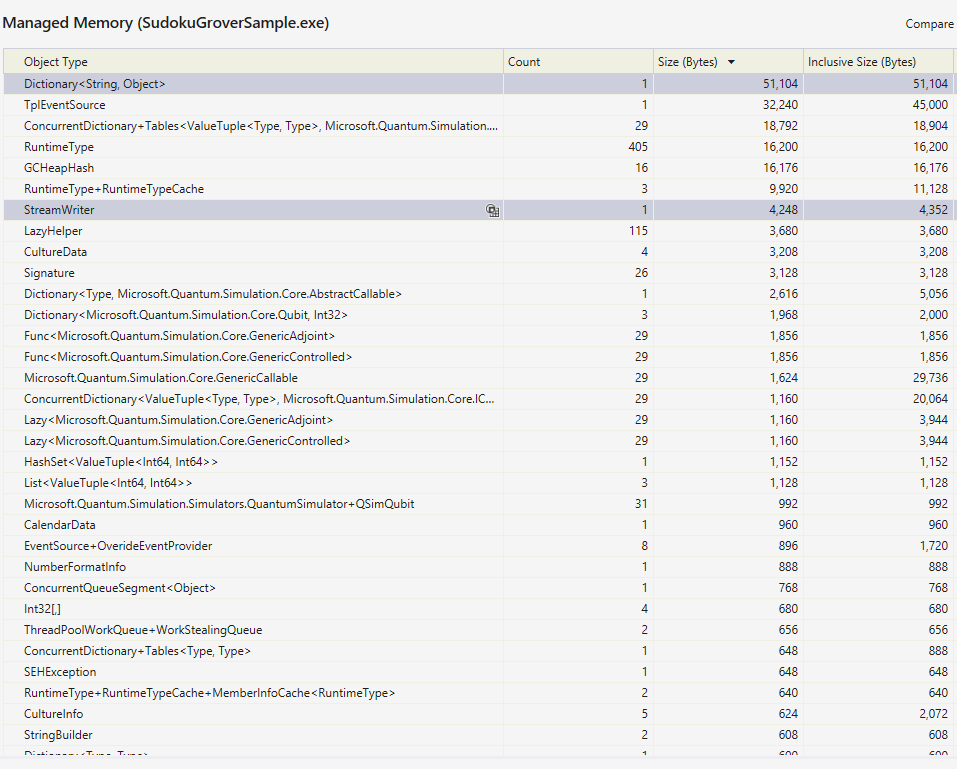Screen dimensions: 957x769
Task: Click the 32,240 size value of TplEventSource
Action: point(780,105)
